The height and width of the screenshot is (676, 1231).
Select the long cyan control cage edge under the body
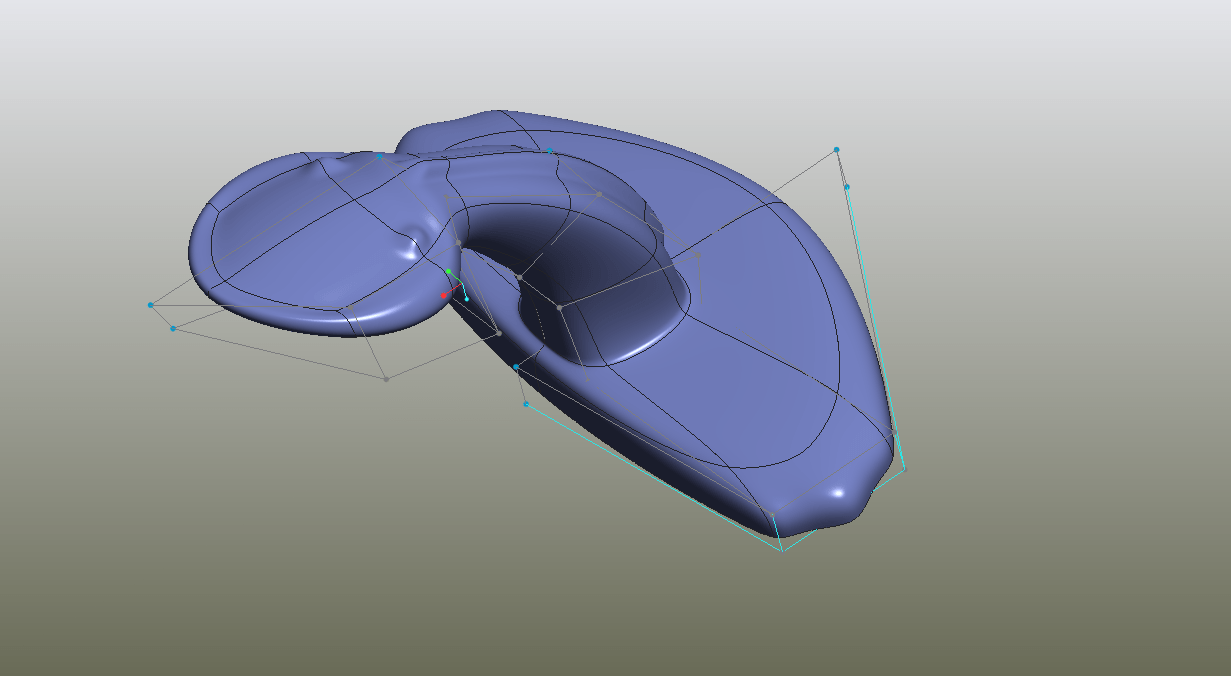(x=650, y=475)
